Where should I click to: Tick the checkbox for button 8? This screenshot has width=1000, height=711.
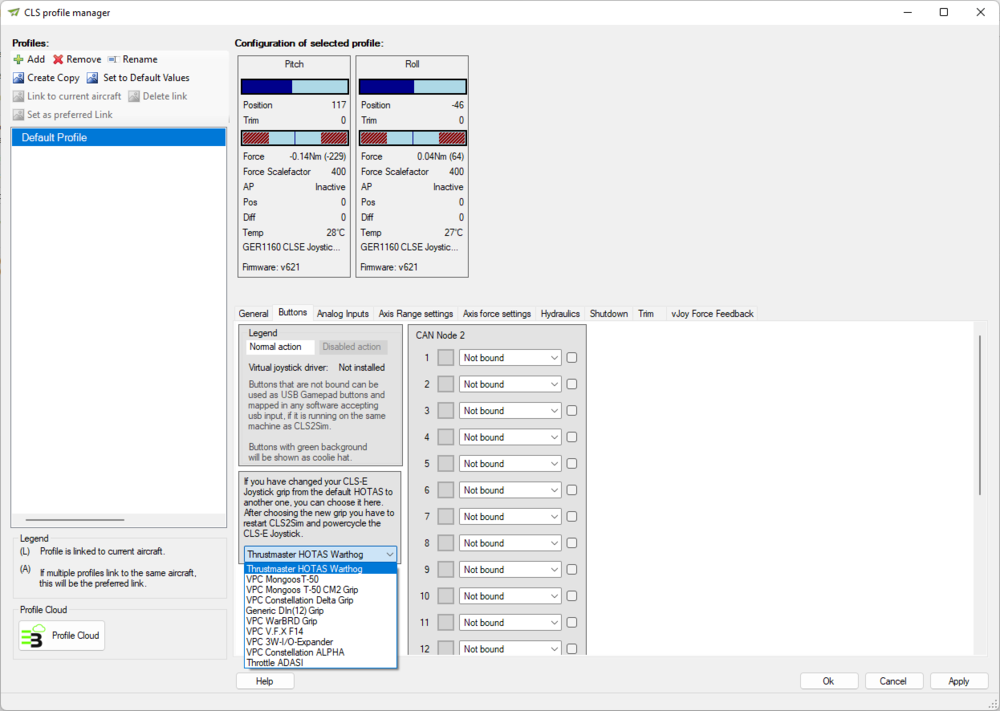click(x=572, y=543)
